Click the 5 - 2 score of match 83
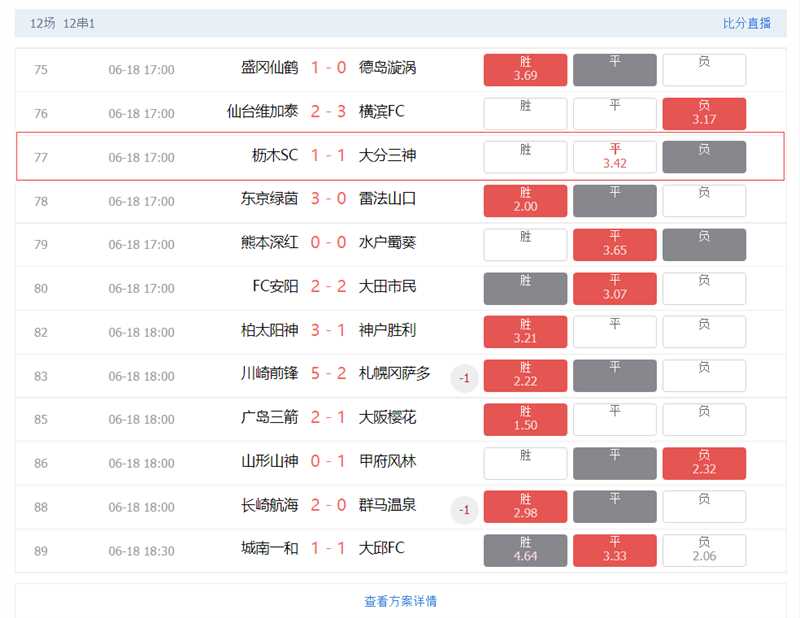This screenshot has width=800, height=618. coord(328,374)
